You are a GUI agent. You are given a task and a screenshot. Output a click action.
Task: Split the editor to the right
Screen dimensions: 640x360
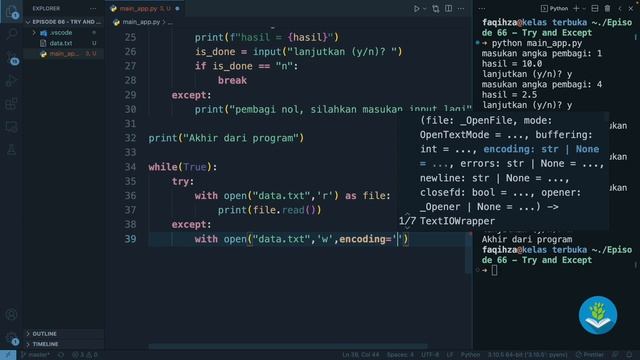tap(449, 9)
